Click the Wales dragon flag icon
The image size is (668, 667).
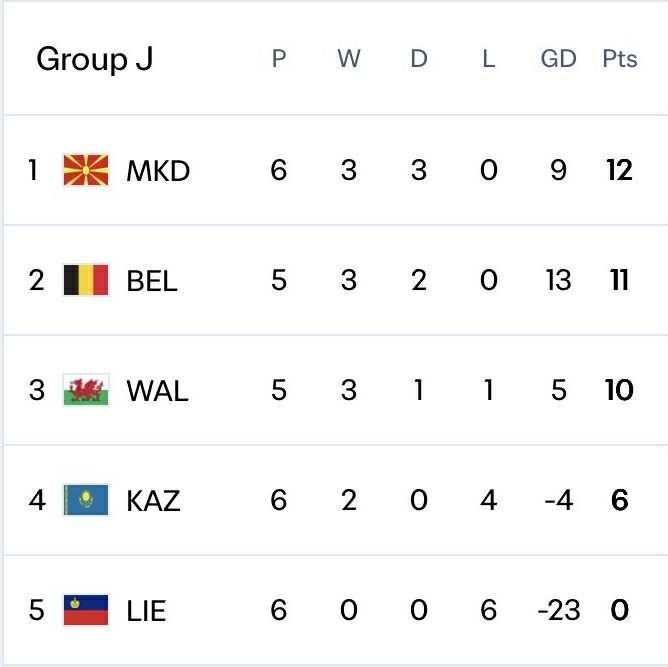(85, 390)
